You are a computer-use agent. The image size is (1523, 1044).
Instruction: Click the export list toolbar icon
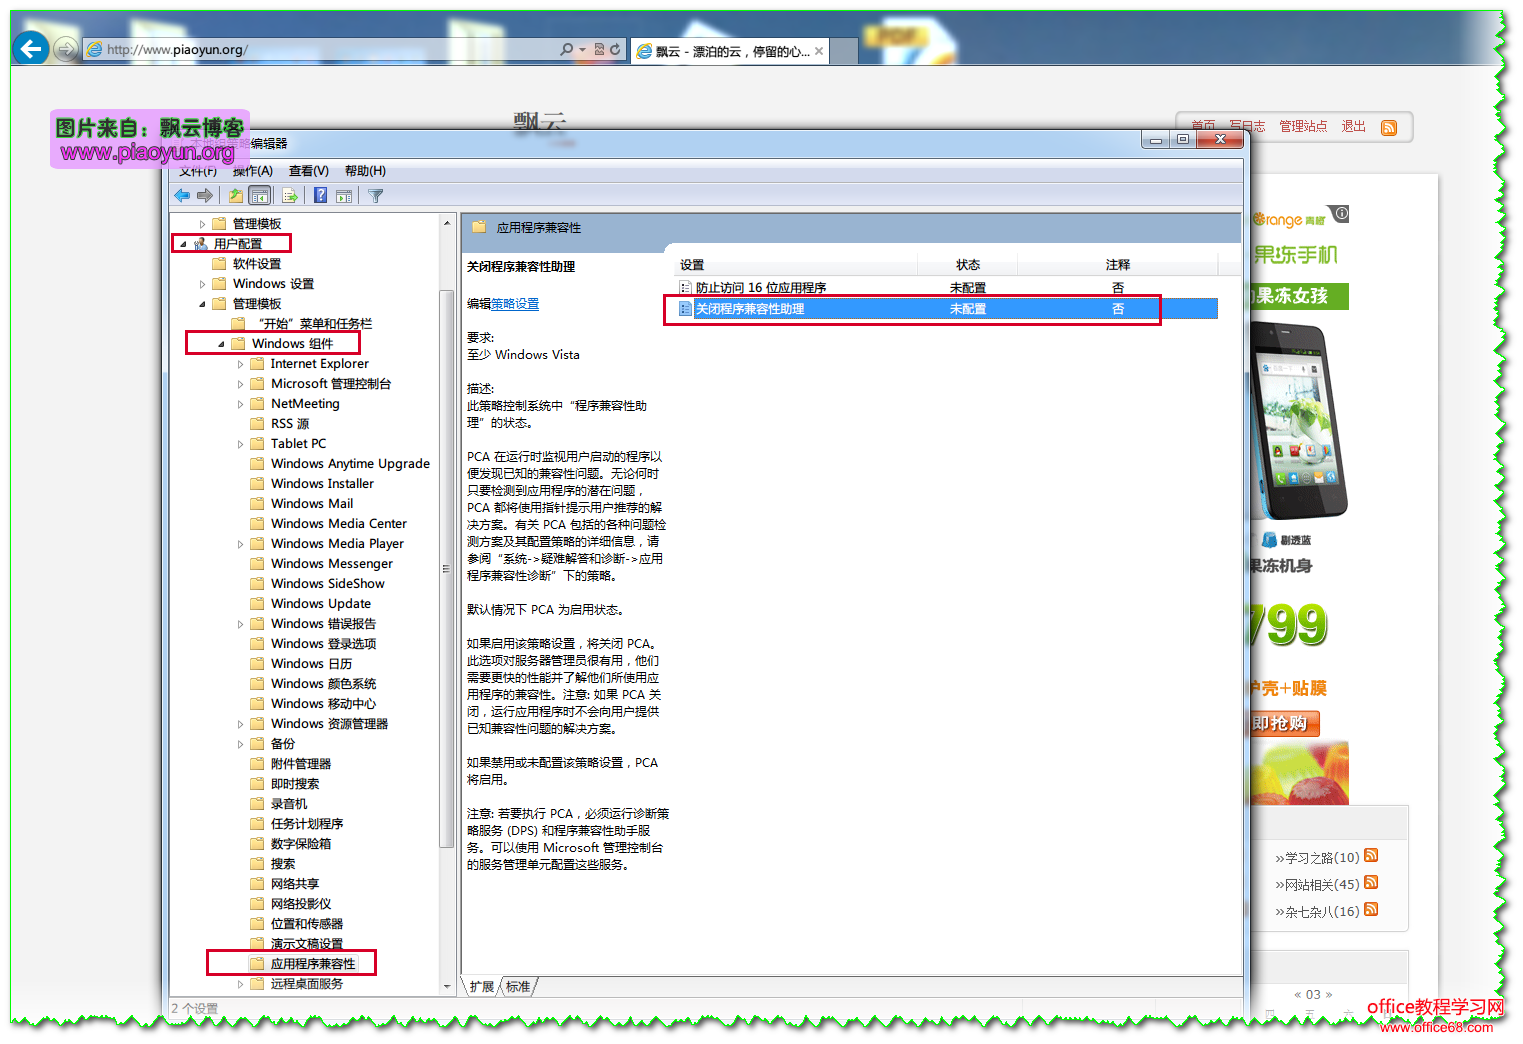tap(290, 196)
